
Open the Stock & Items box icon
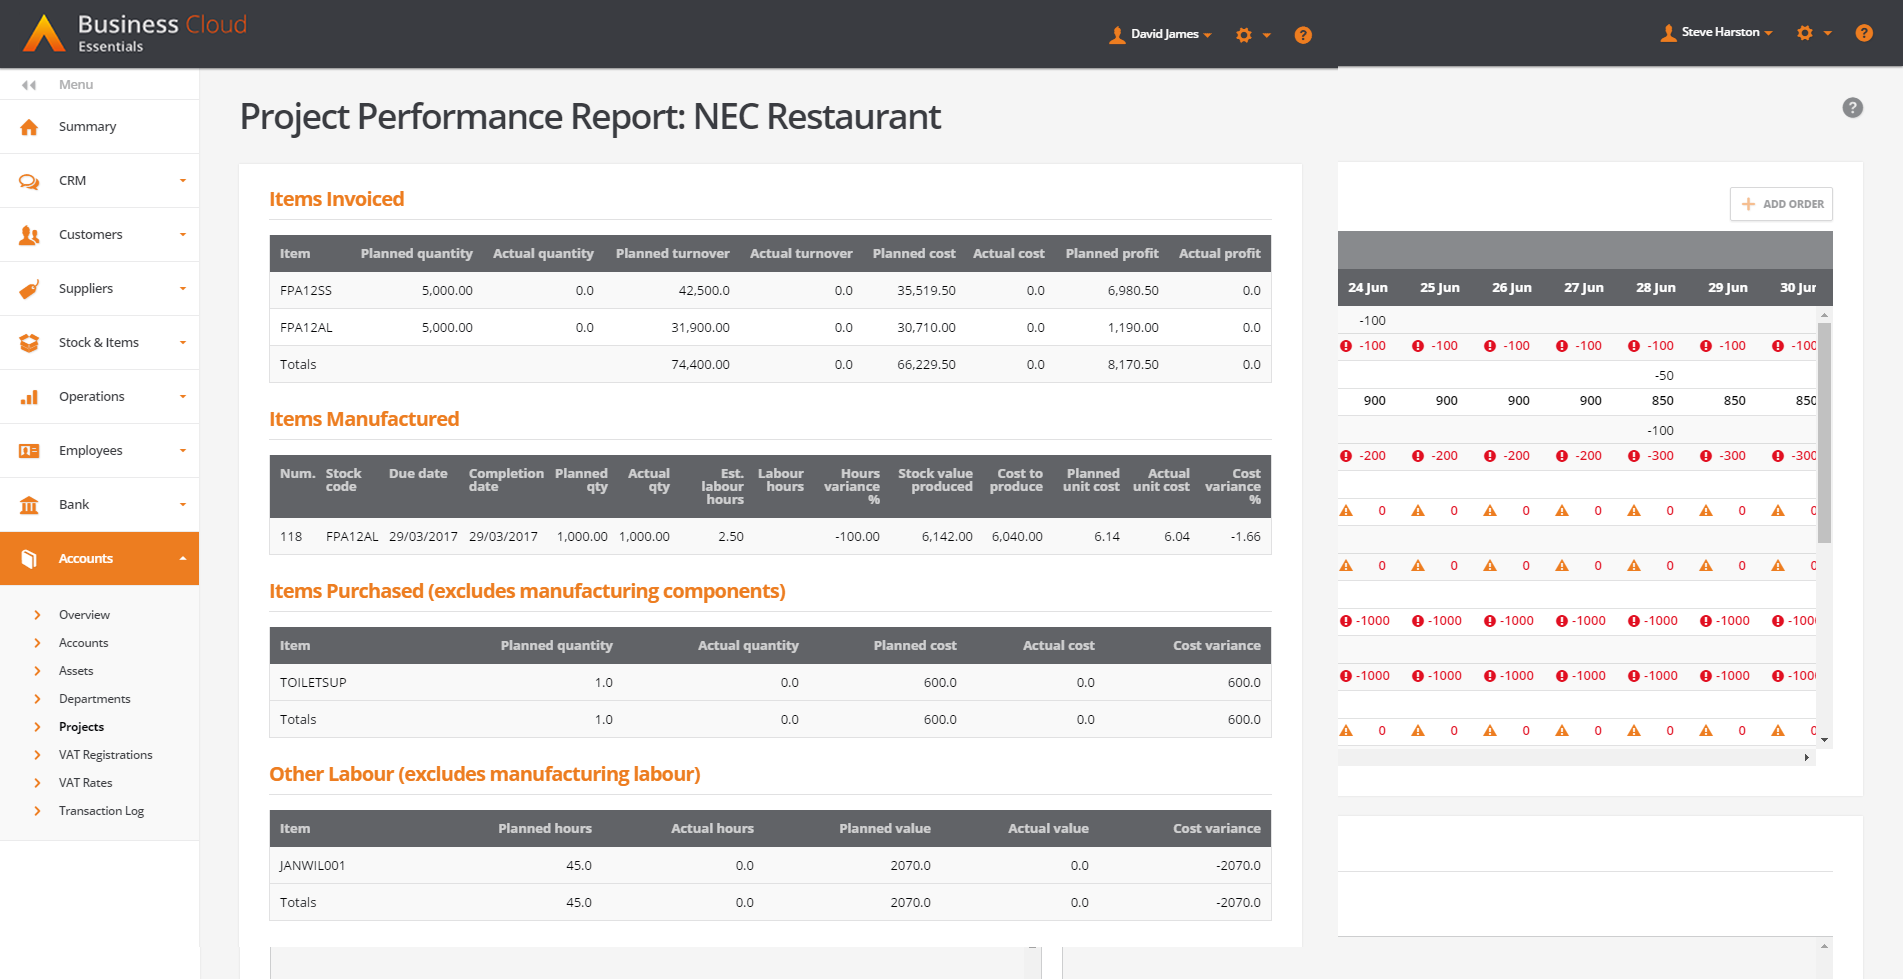click(x=29, y=342)
